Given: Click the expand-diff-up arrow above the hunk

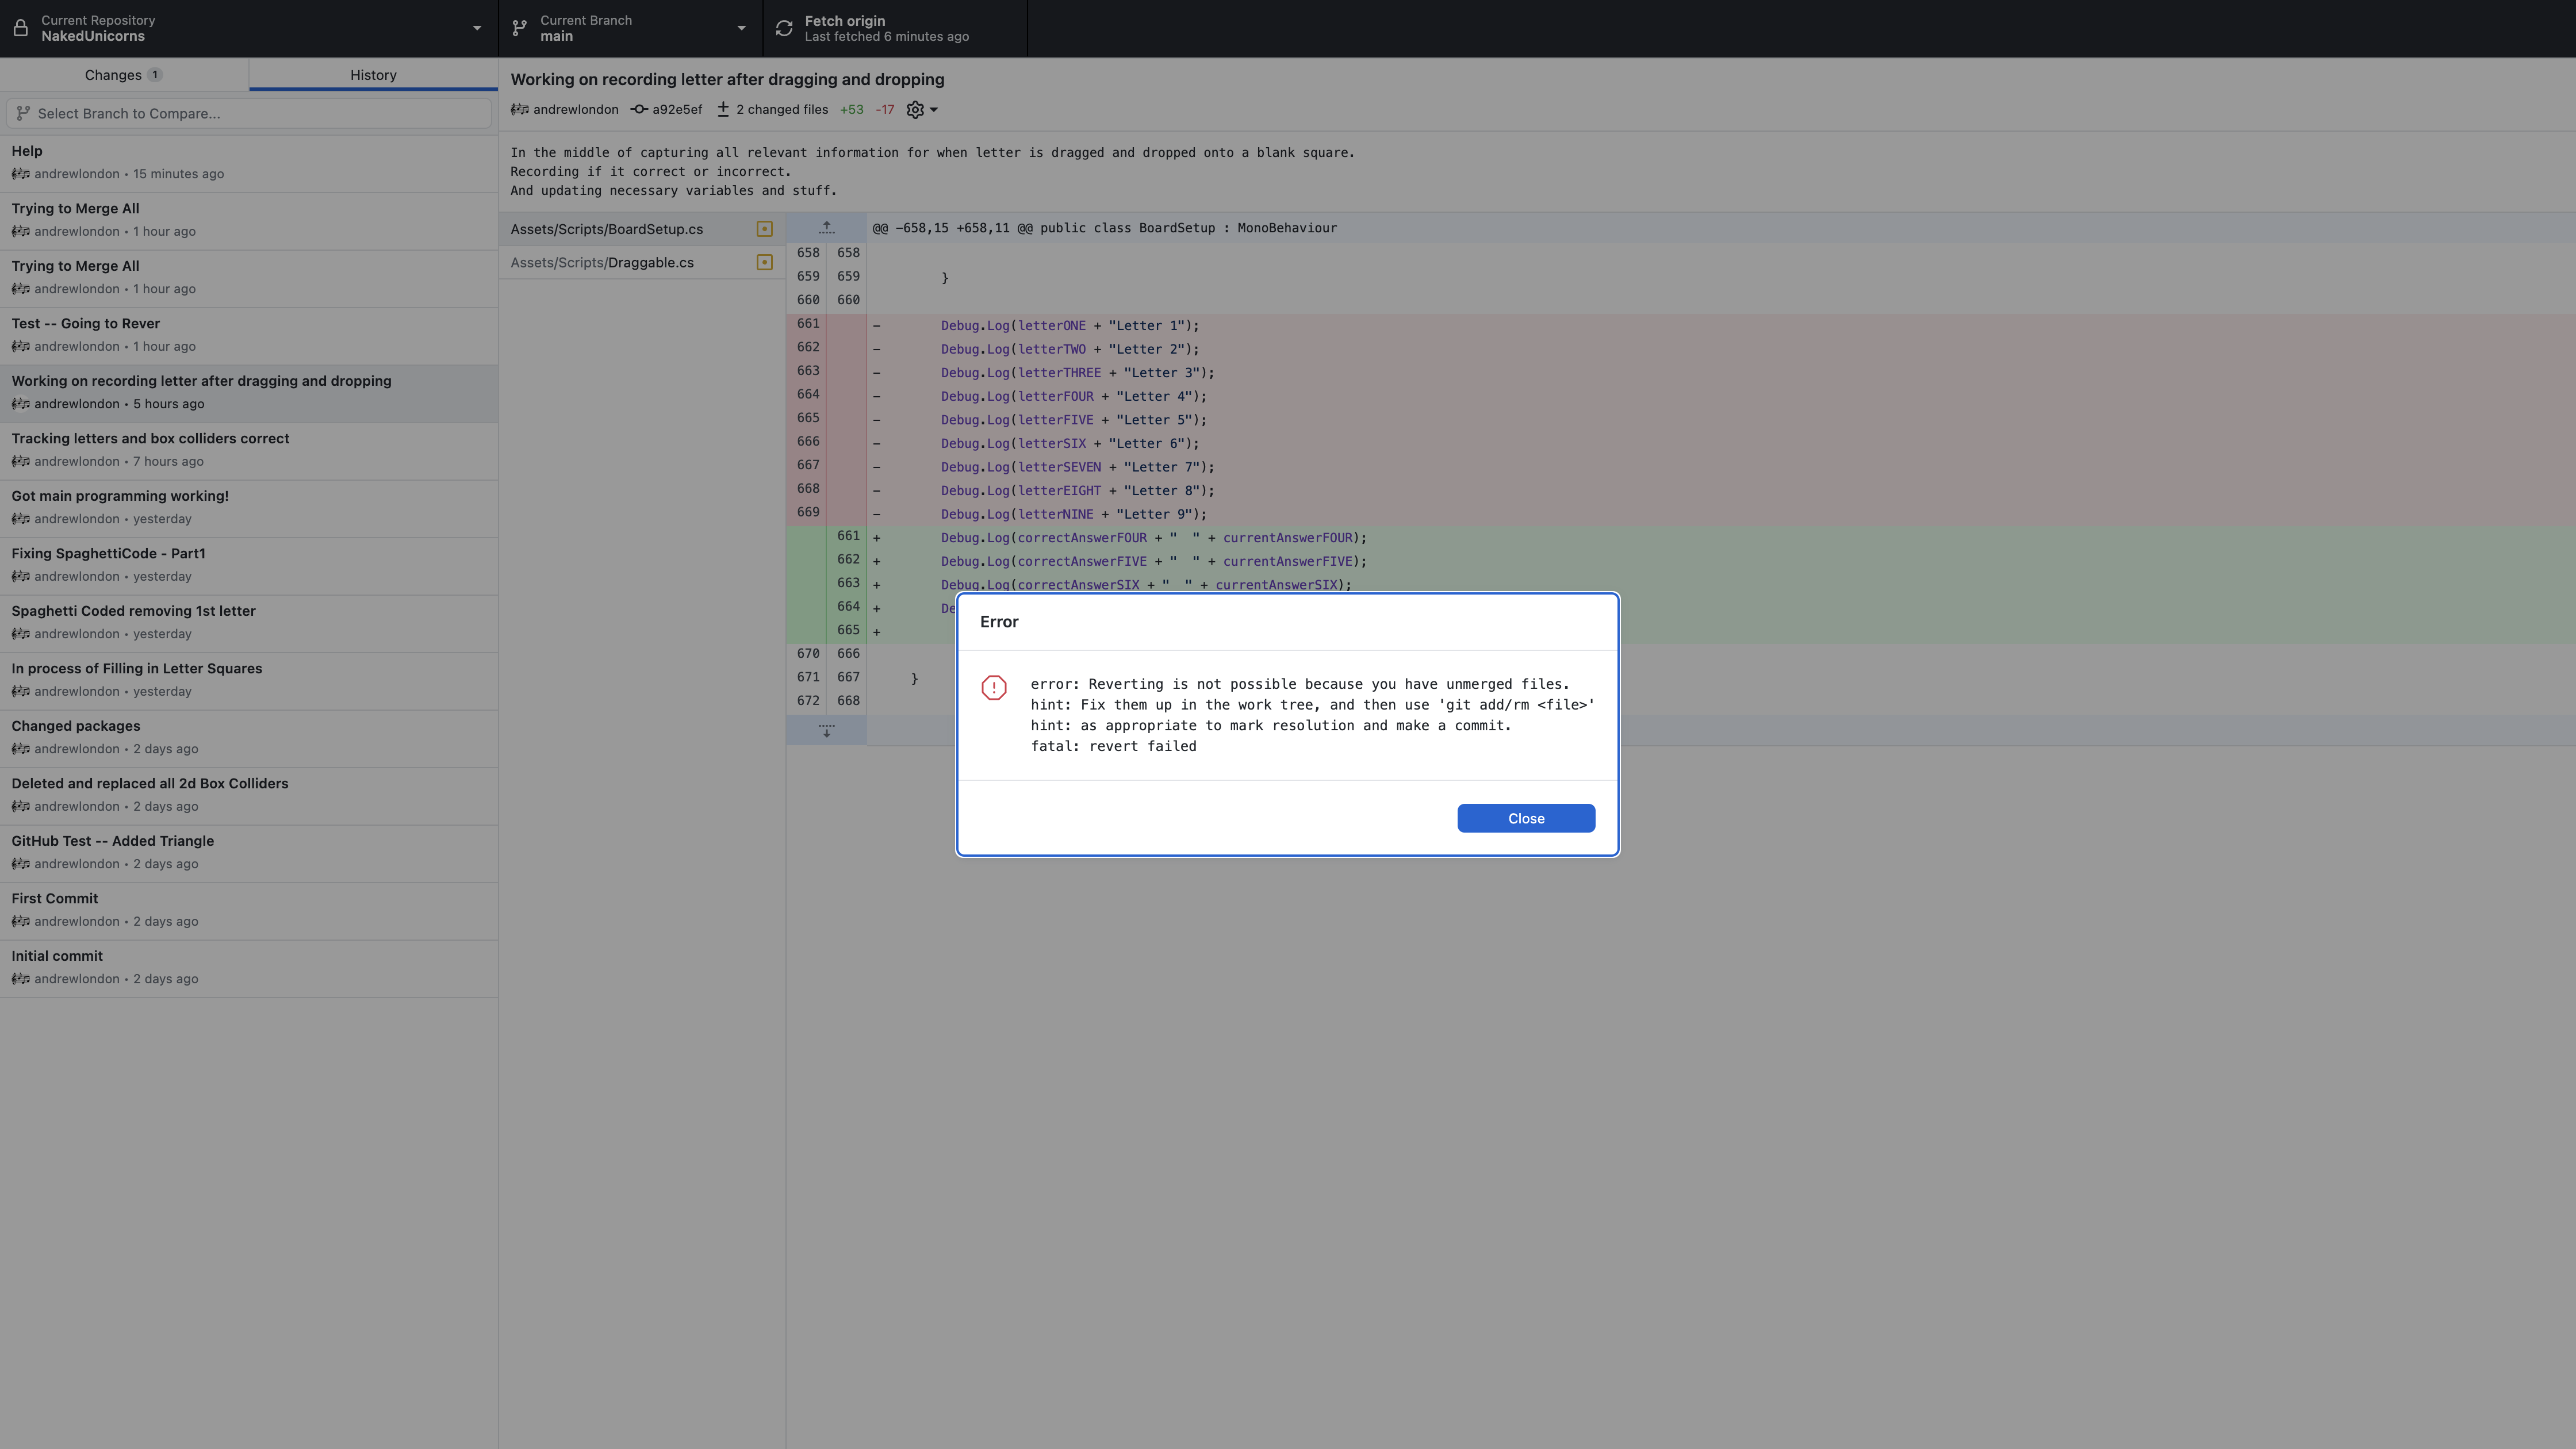Looking at the screenshot, I should tap(827, 227).
